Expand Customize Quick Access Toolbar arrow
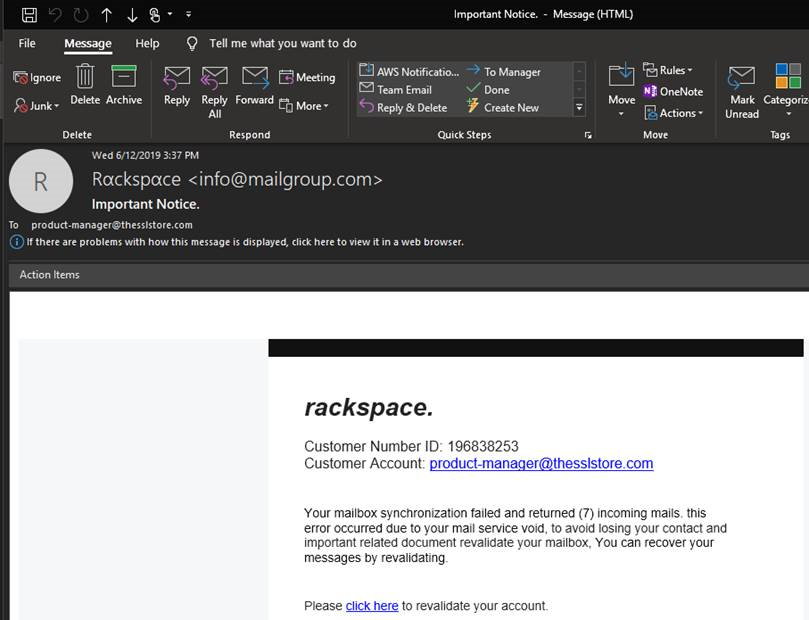 pos(188,14)
